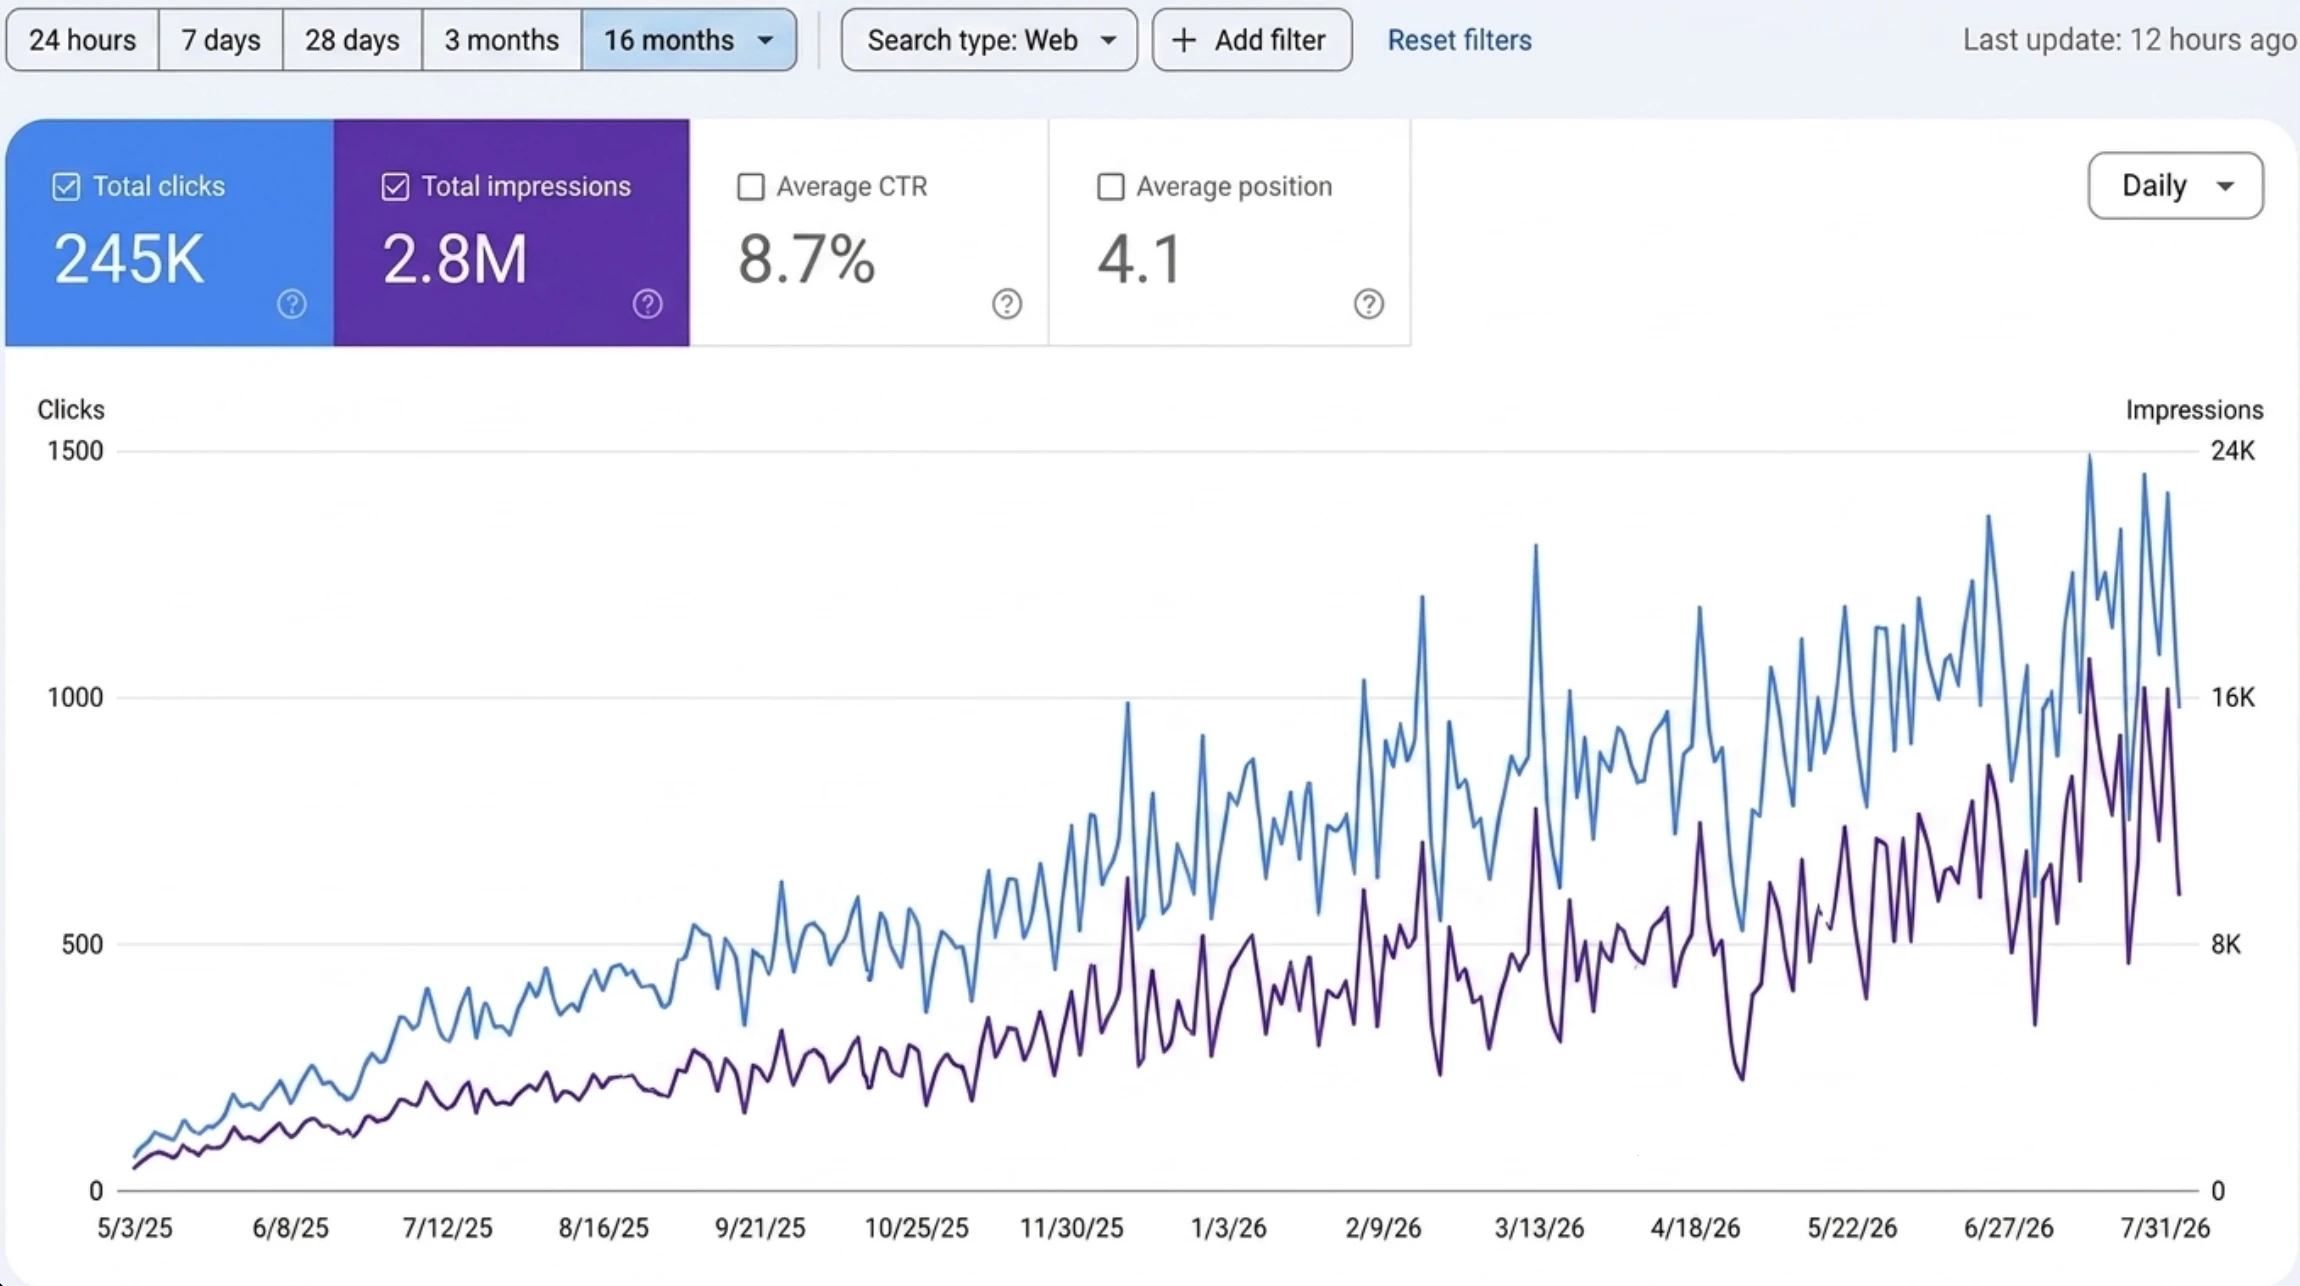This screenshot has height=1286, width=2300.
Task: Click the plus icon in Add filter
Action: pyautogui.click(x=1183, y=40)
